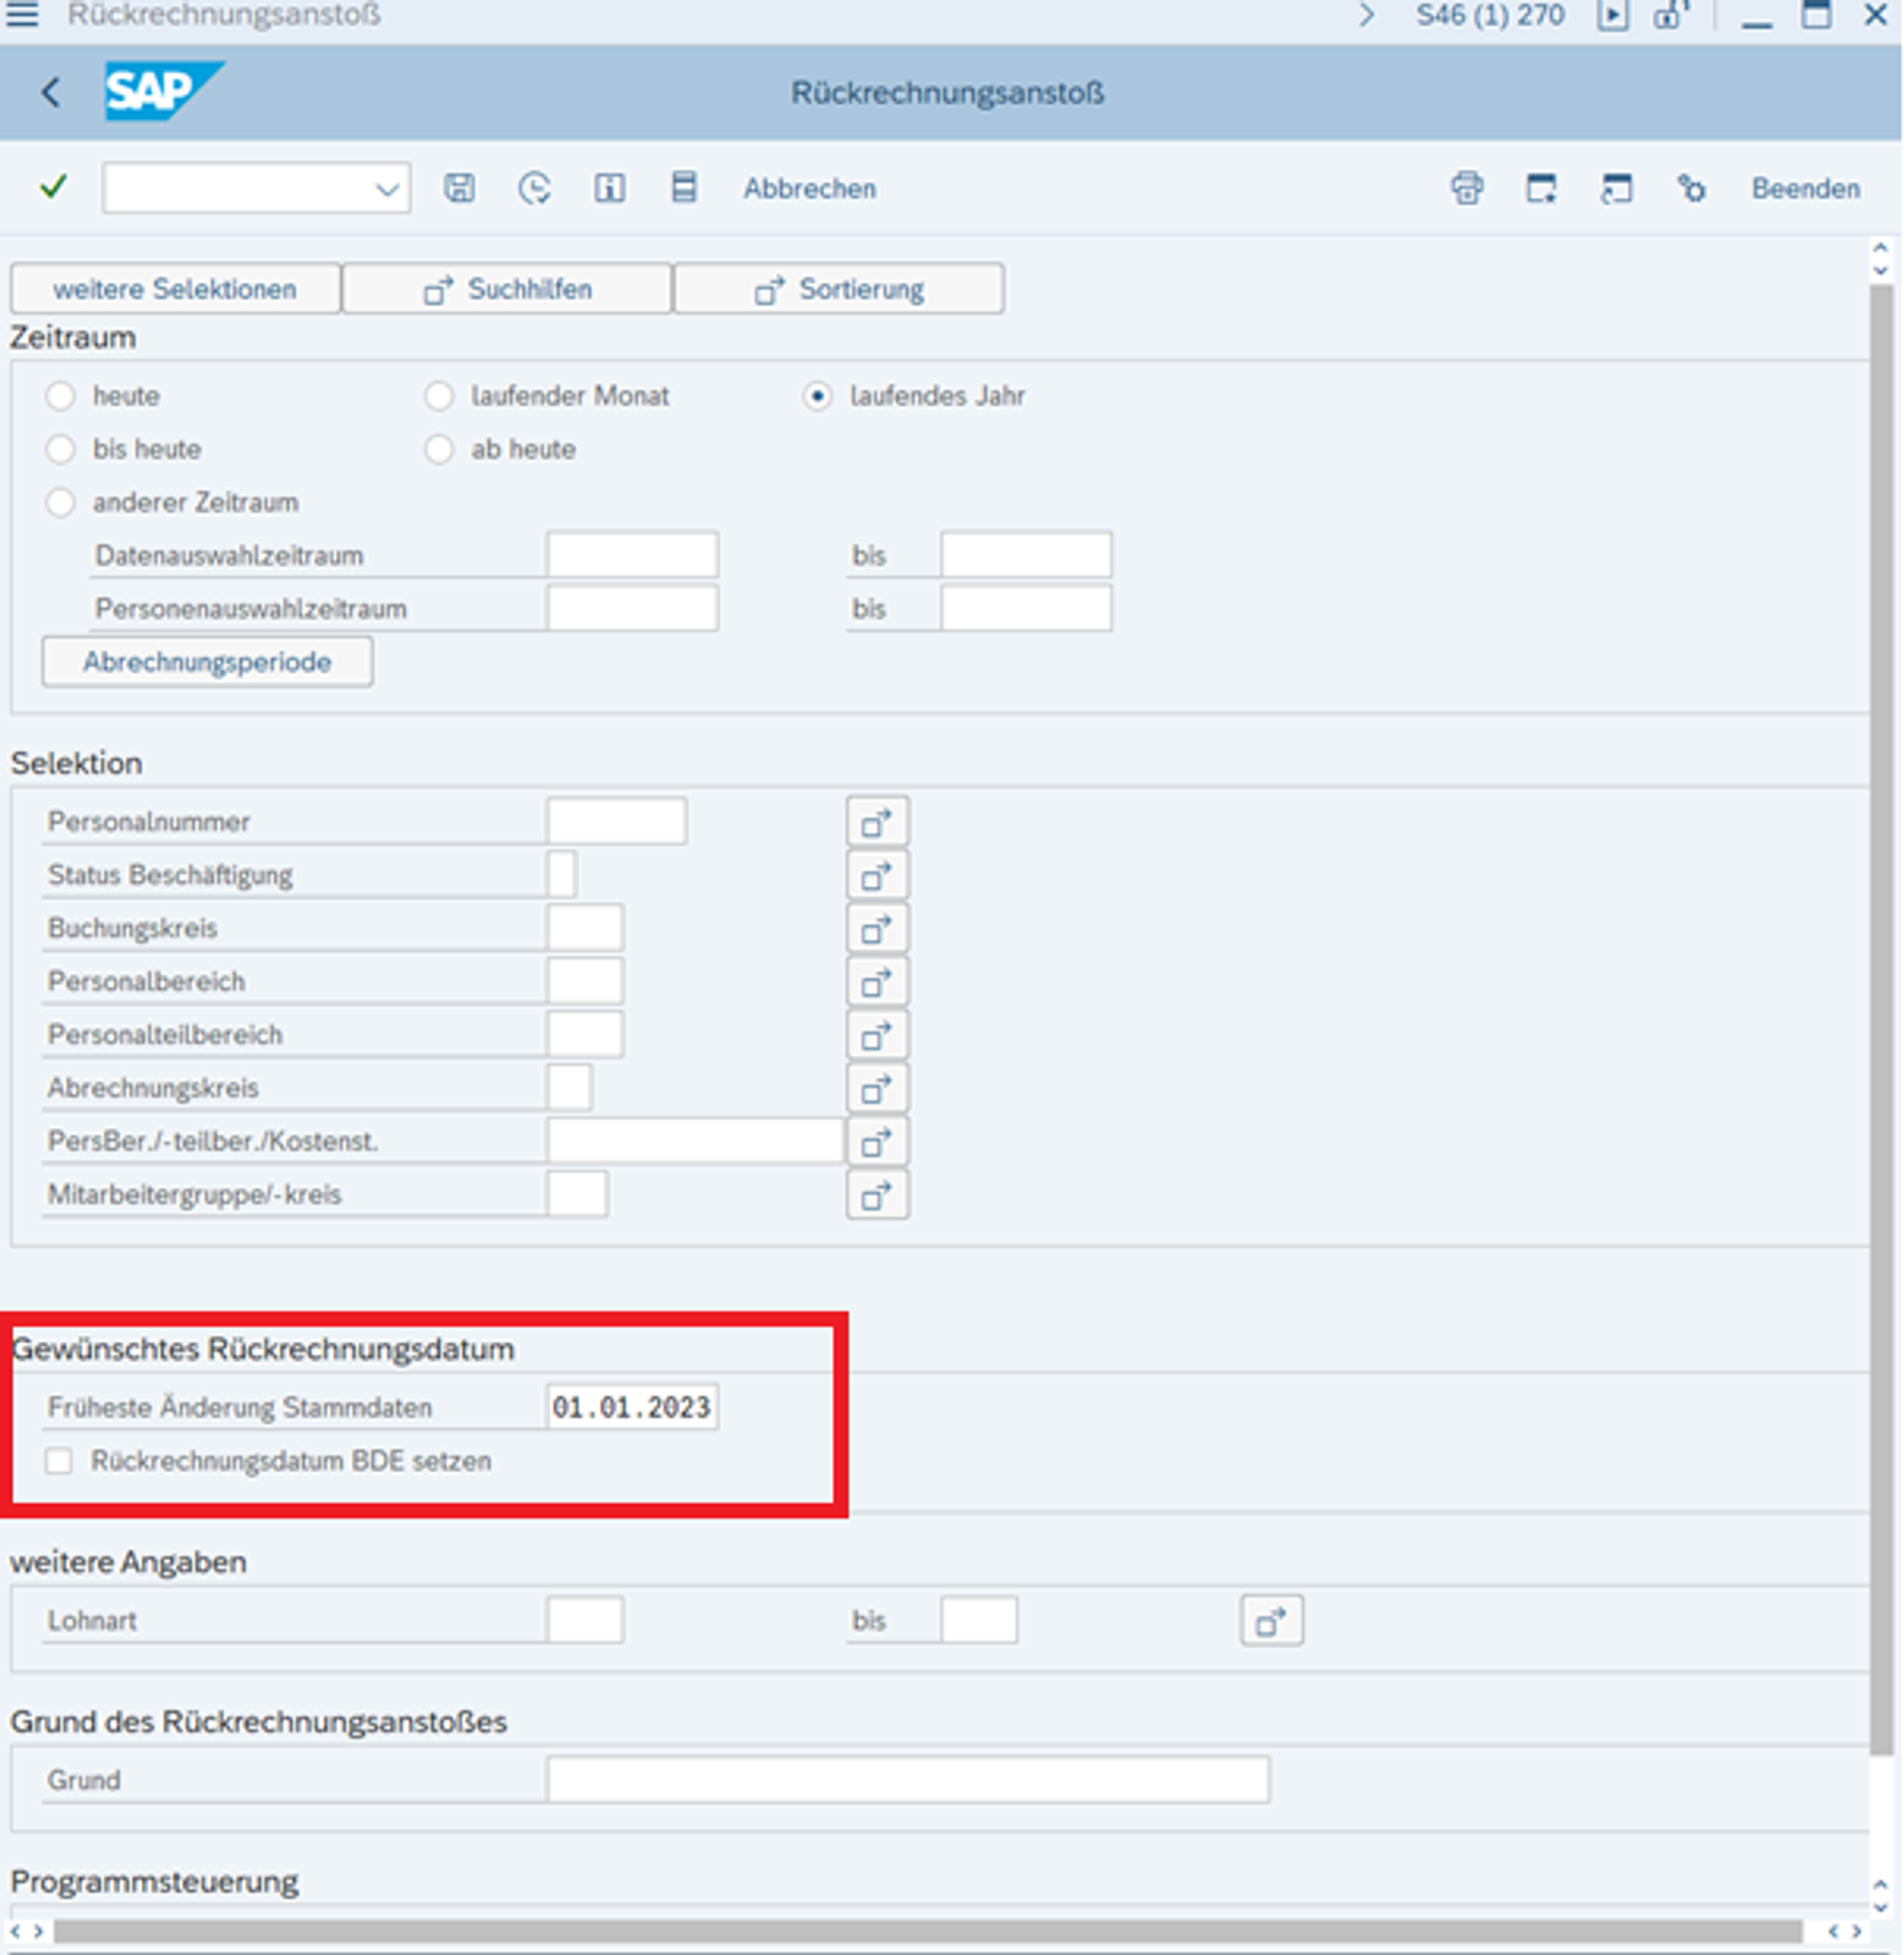The width and height of the screenshot is (1904, 1955).
Task: Expand the Sortierung options button
Action: click(x=838, y=289)
